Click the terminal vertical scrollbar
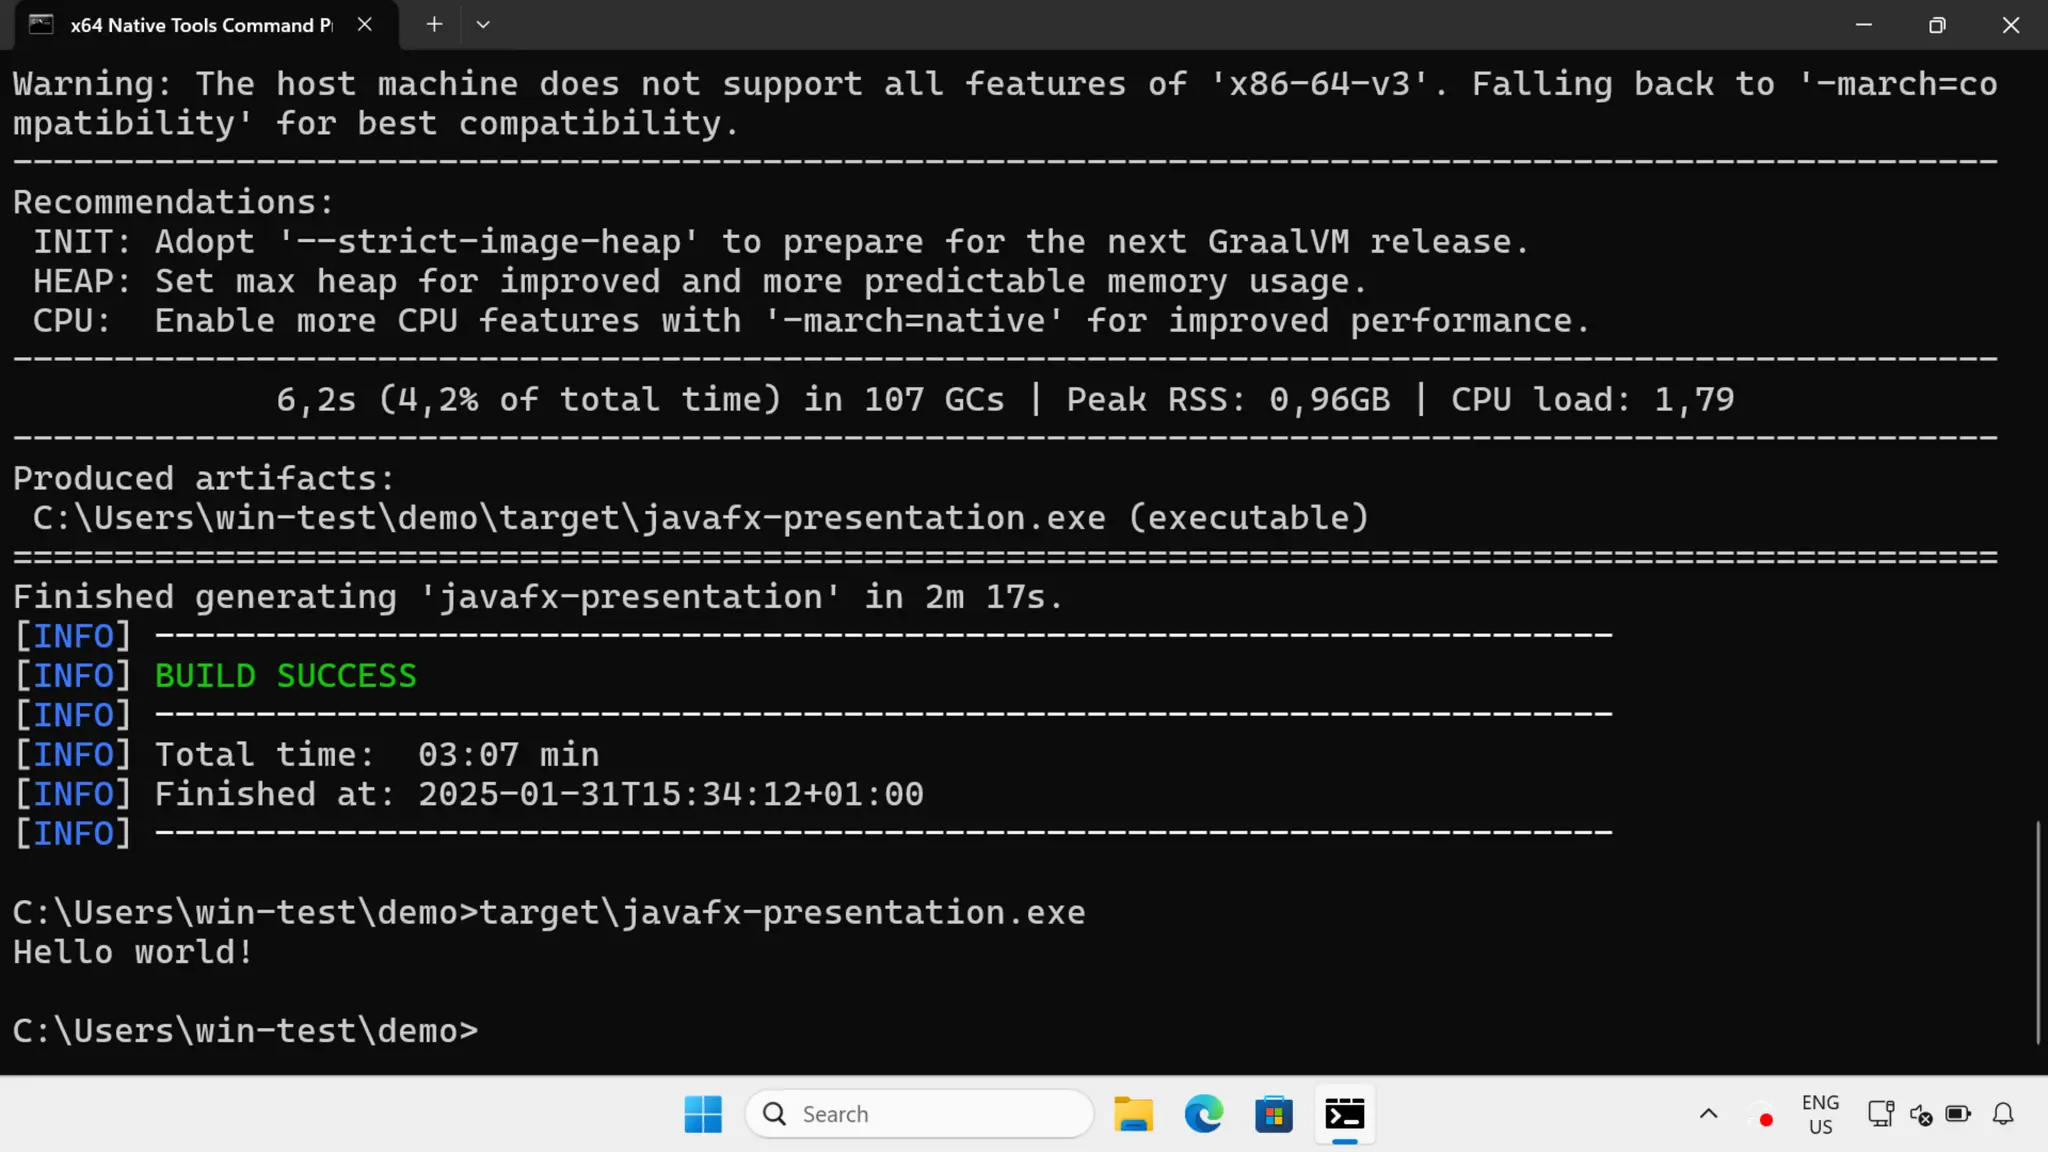The height and width of the screenshot is (1152, 2048). (2038, 930)
